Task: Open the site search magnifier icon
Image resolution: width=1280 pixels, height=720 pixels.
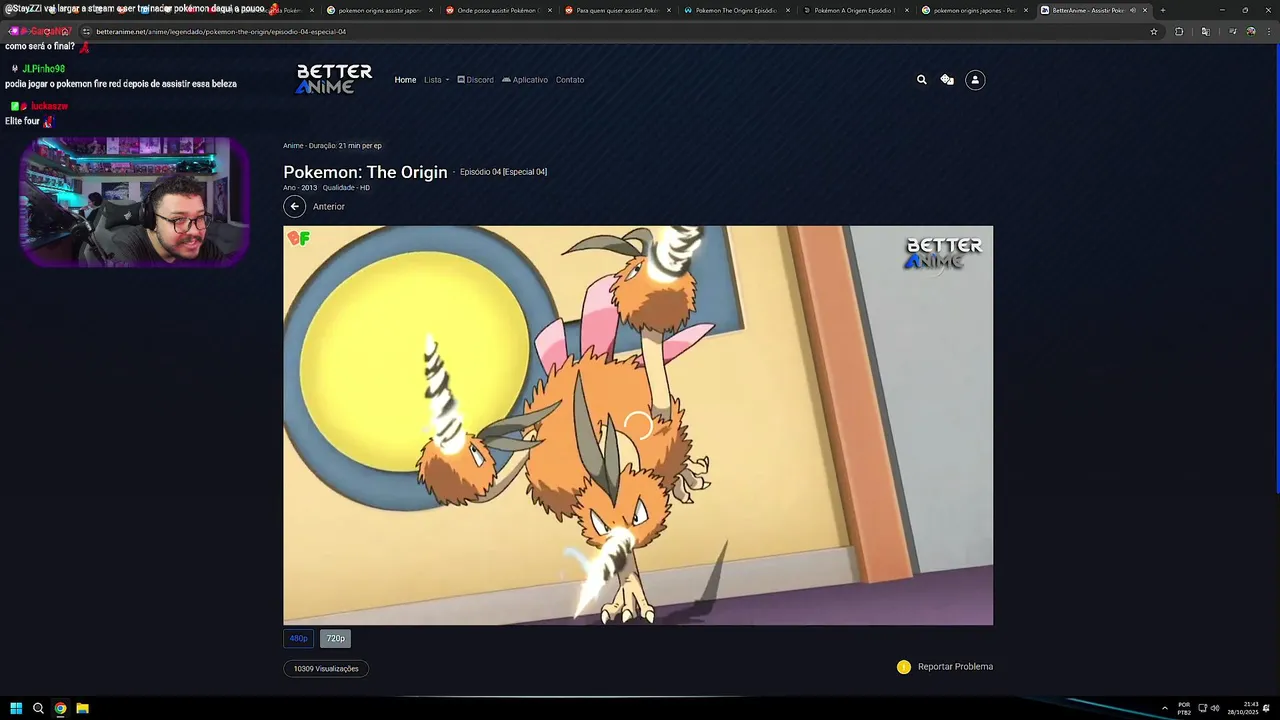Action: click(x=922, y=80)
